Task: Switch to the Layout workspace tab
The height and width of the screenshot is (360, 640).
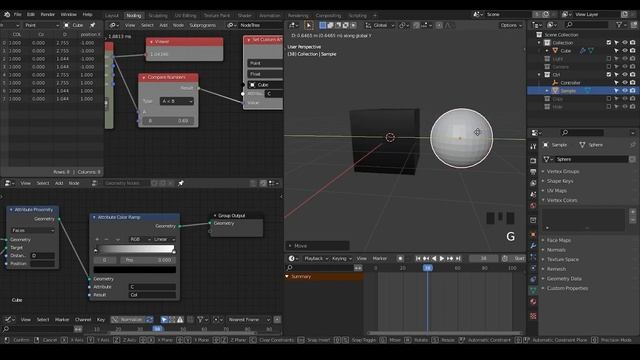Action: (x=111, y=16)
